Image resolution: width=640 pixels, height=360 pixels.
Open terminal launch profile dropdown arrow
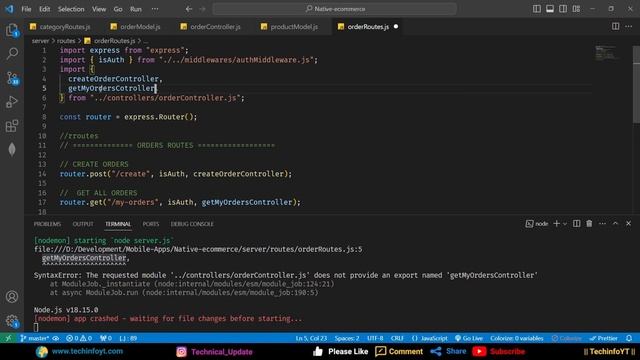(565, 224)
